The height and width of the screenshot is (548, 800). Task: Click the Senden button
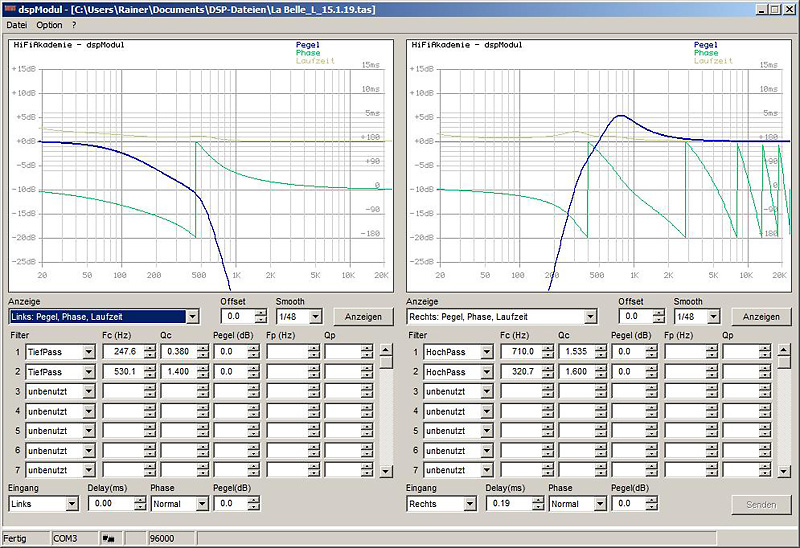point(761,505)
